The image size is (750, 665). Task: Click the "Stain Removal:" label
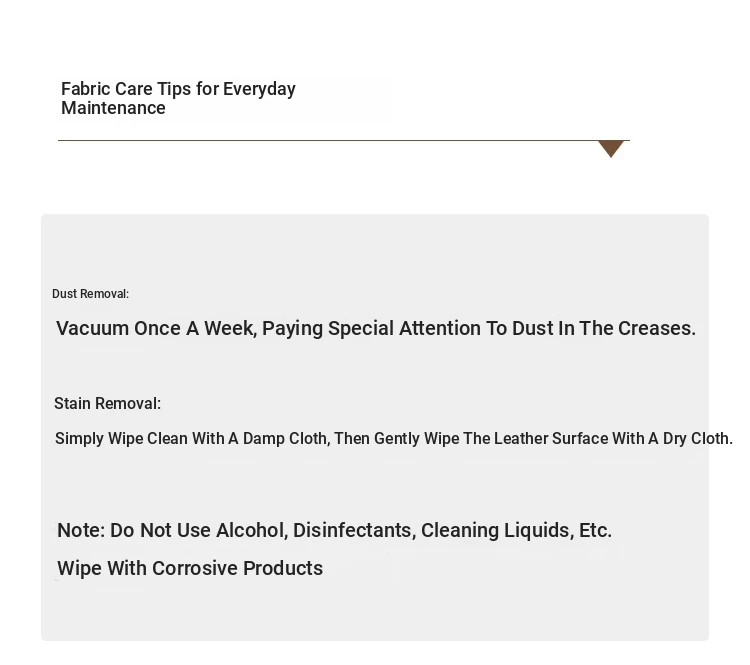[107, 404]
